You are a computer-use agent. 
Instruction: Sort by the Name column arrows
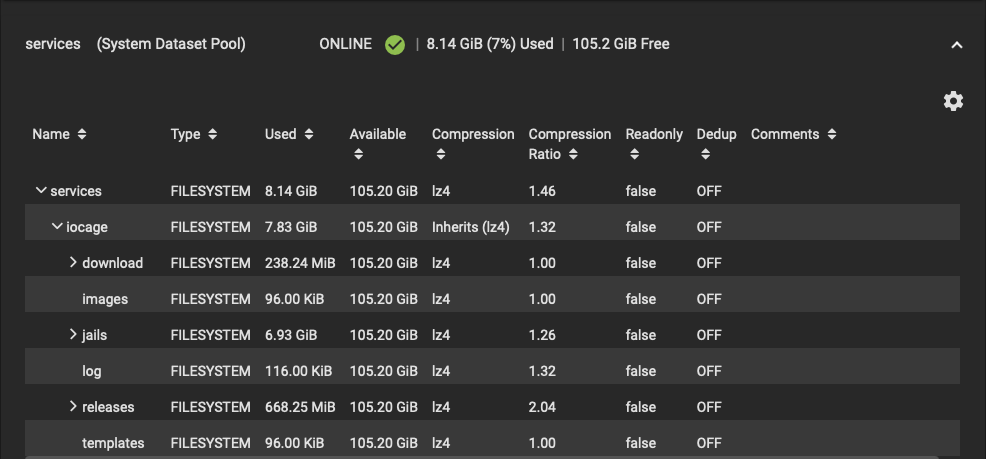pos(82,134)
